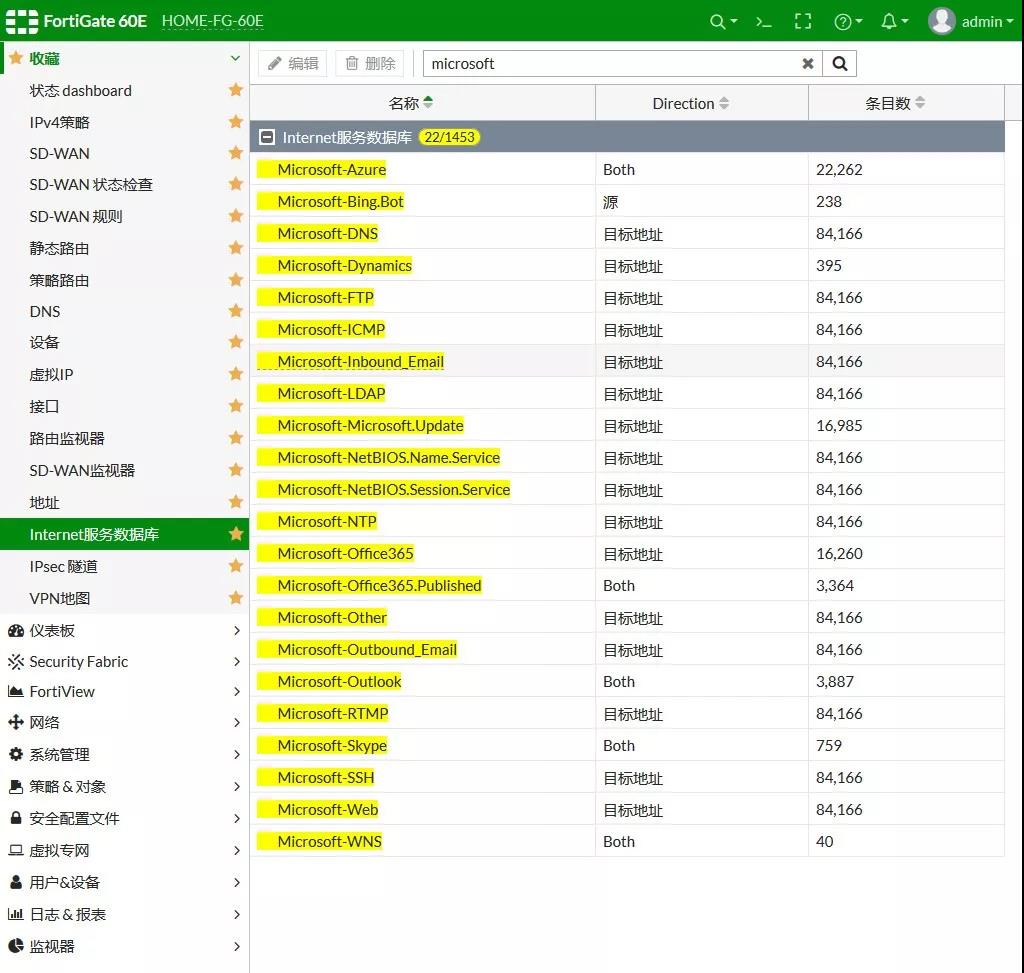Select the Microsoft-DNS entry

627,233
